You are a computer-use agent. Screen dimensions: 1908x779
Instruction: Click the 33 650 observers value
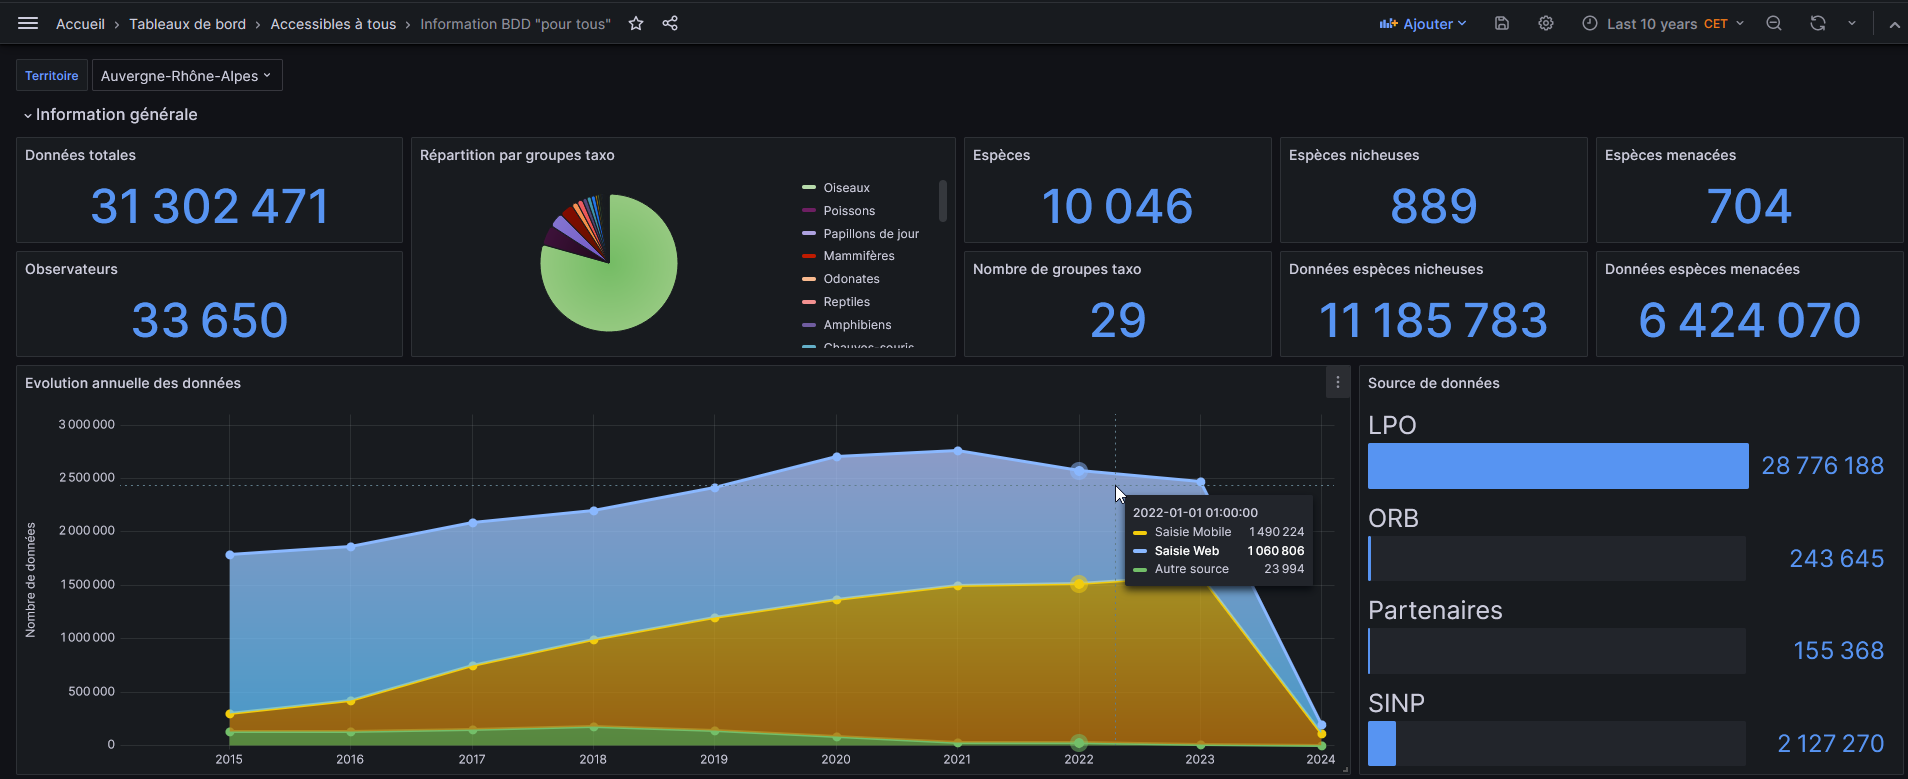click(x=209, y=321)
